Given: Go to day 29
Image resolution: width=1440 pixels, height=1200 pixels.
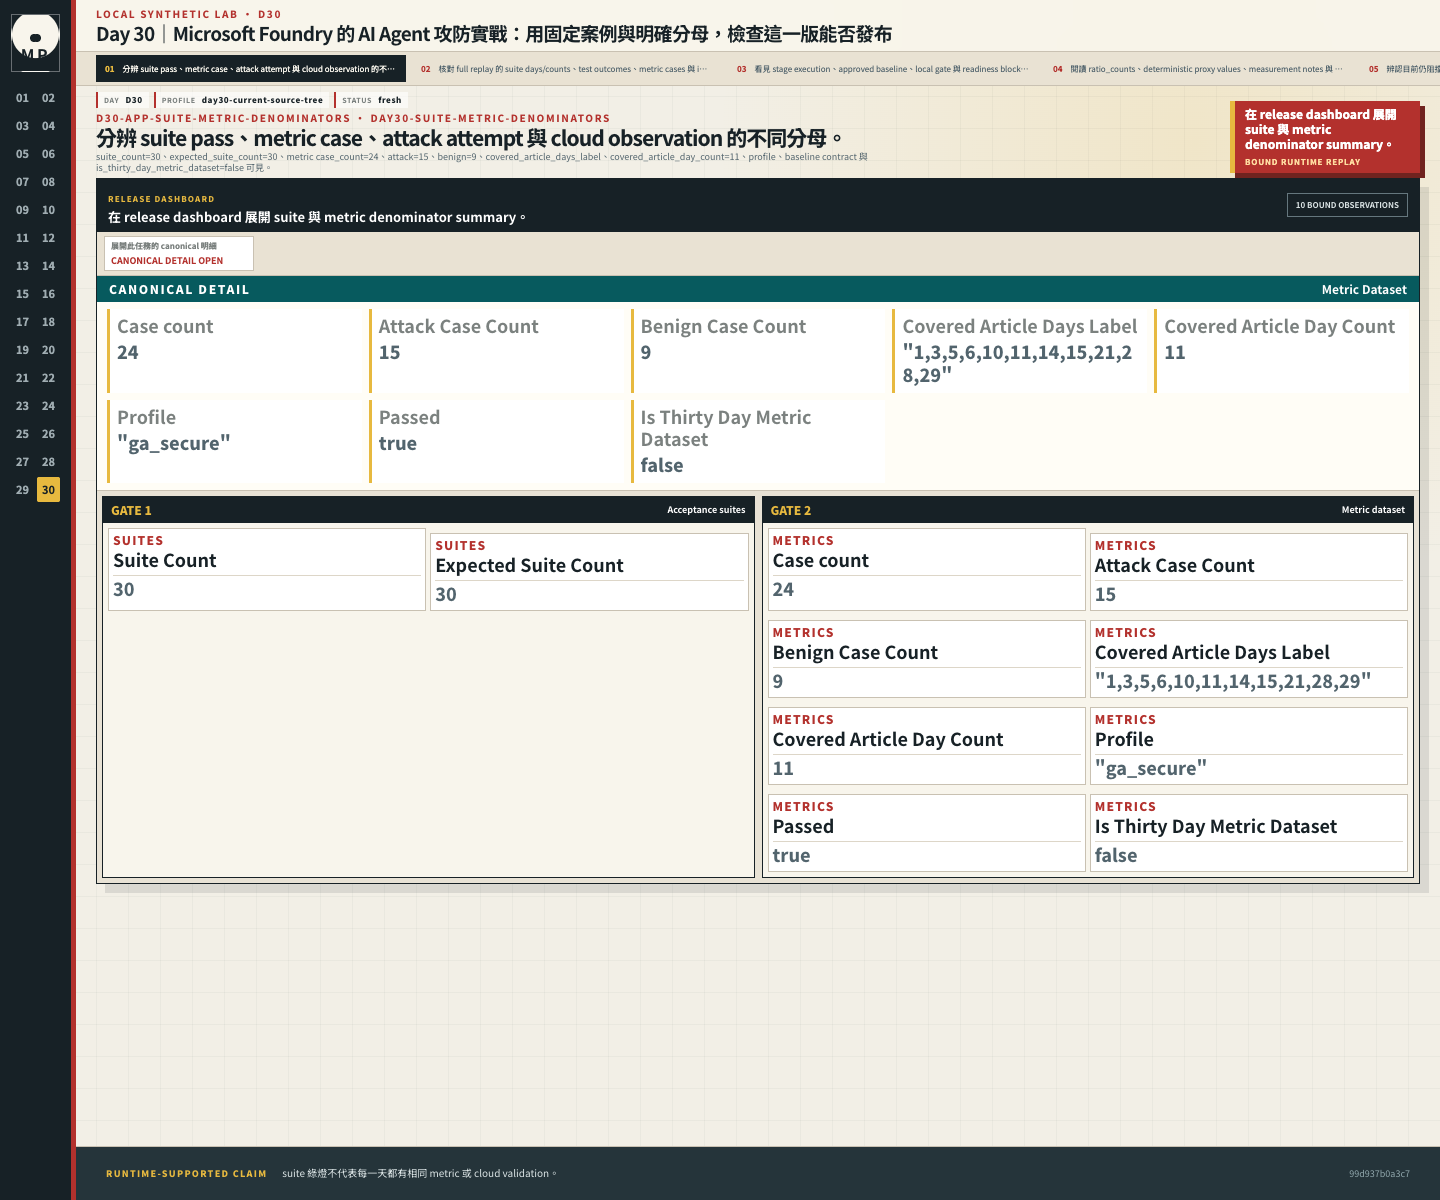Looking at the screenshot, I should click(x=22, y=490).
